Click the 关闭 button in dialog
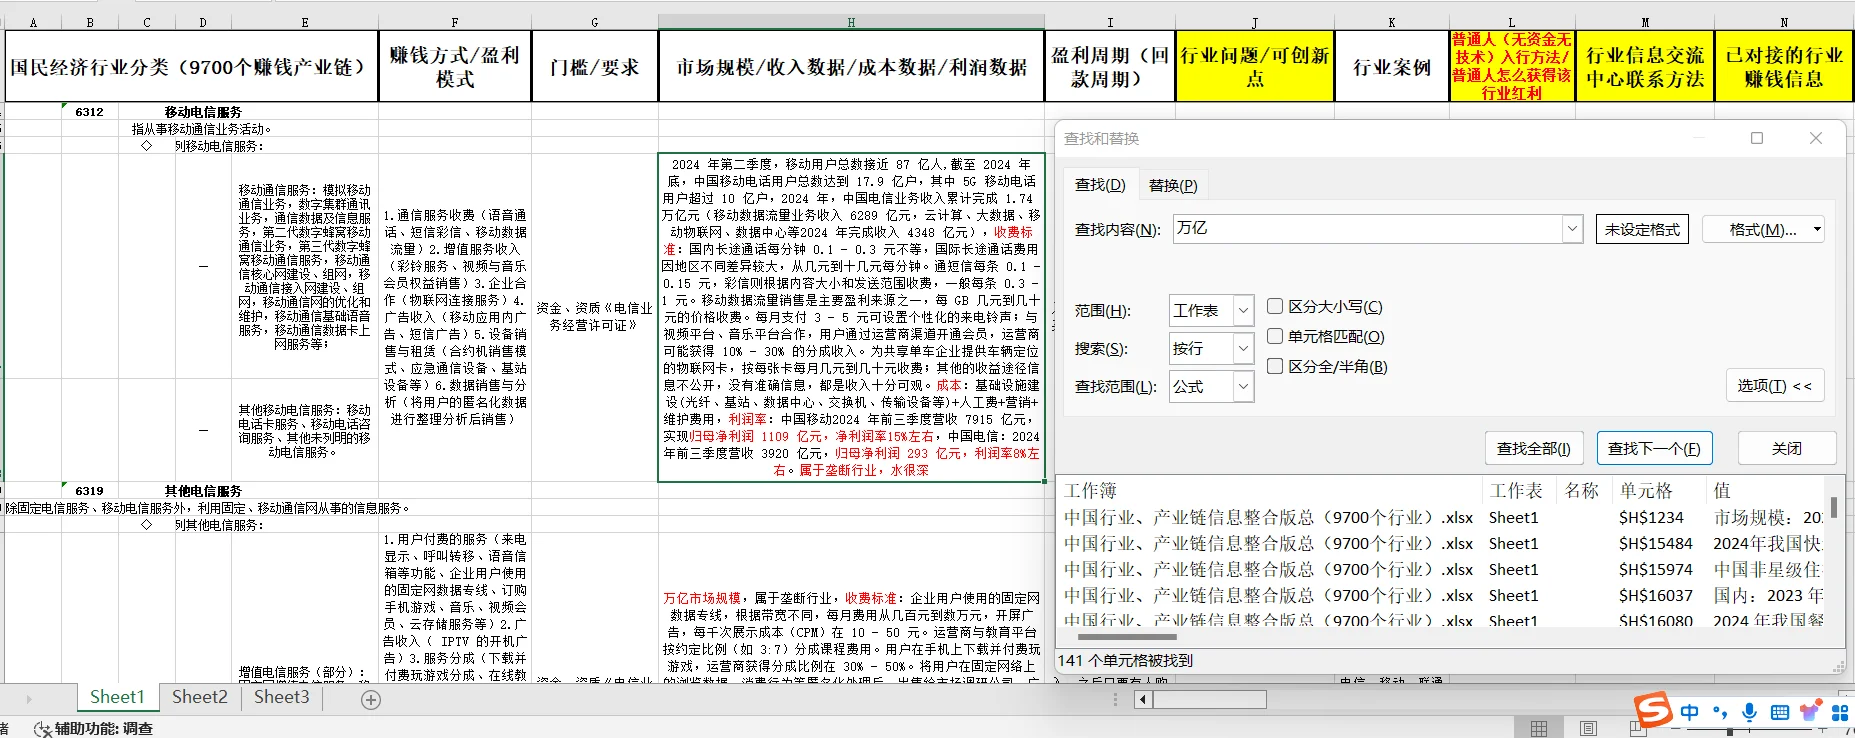 tap(1787, 448)
